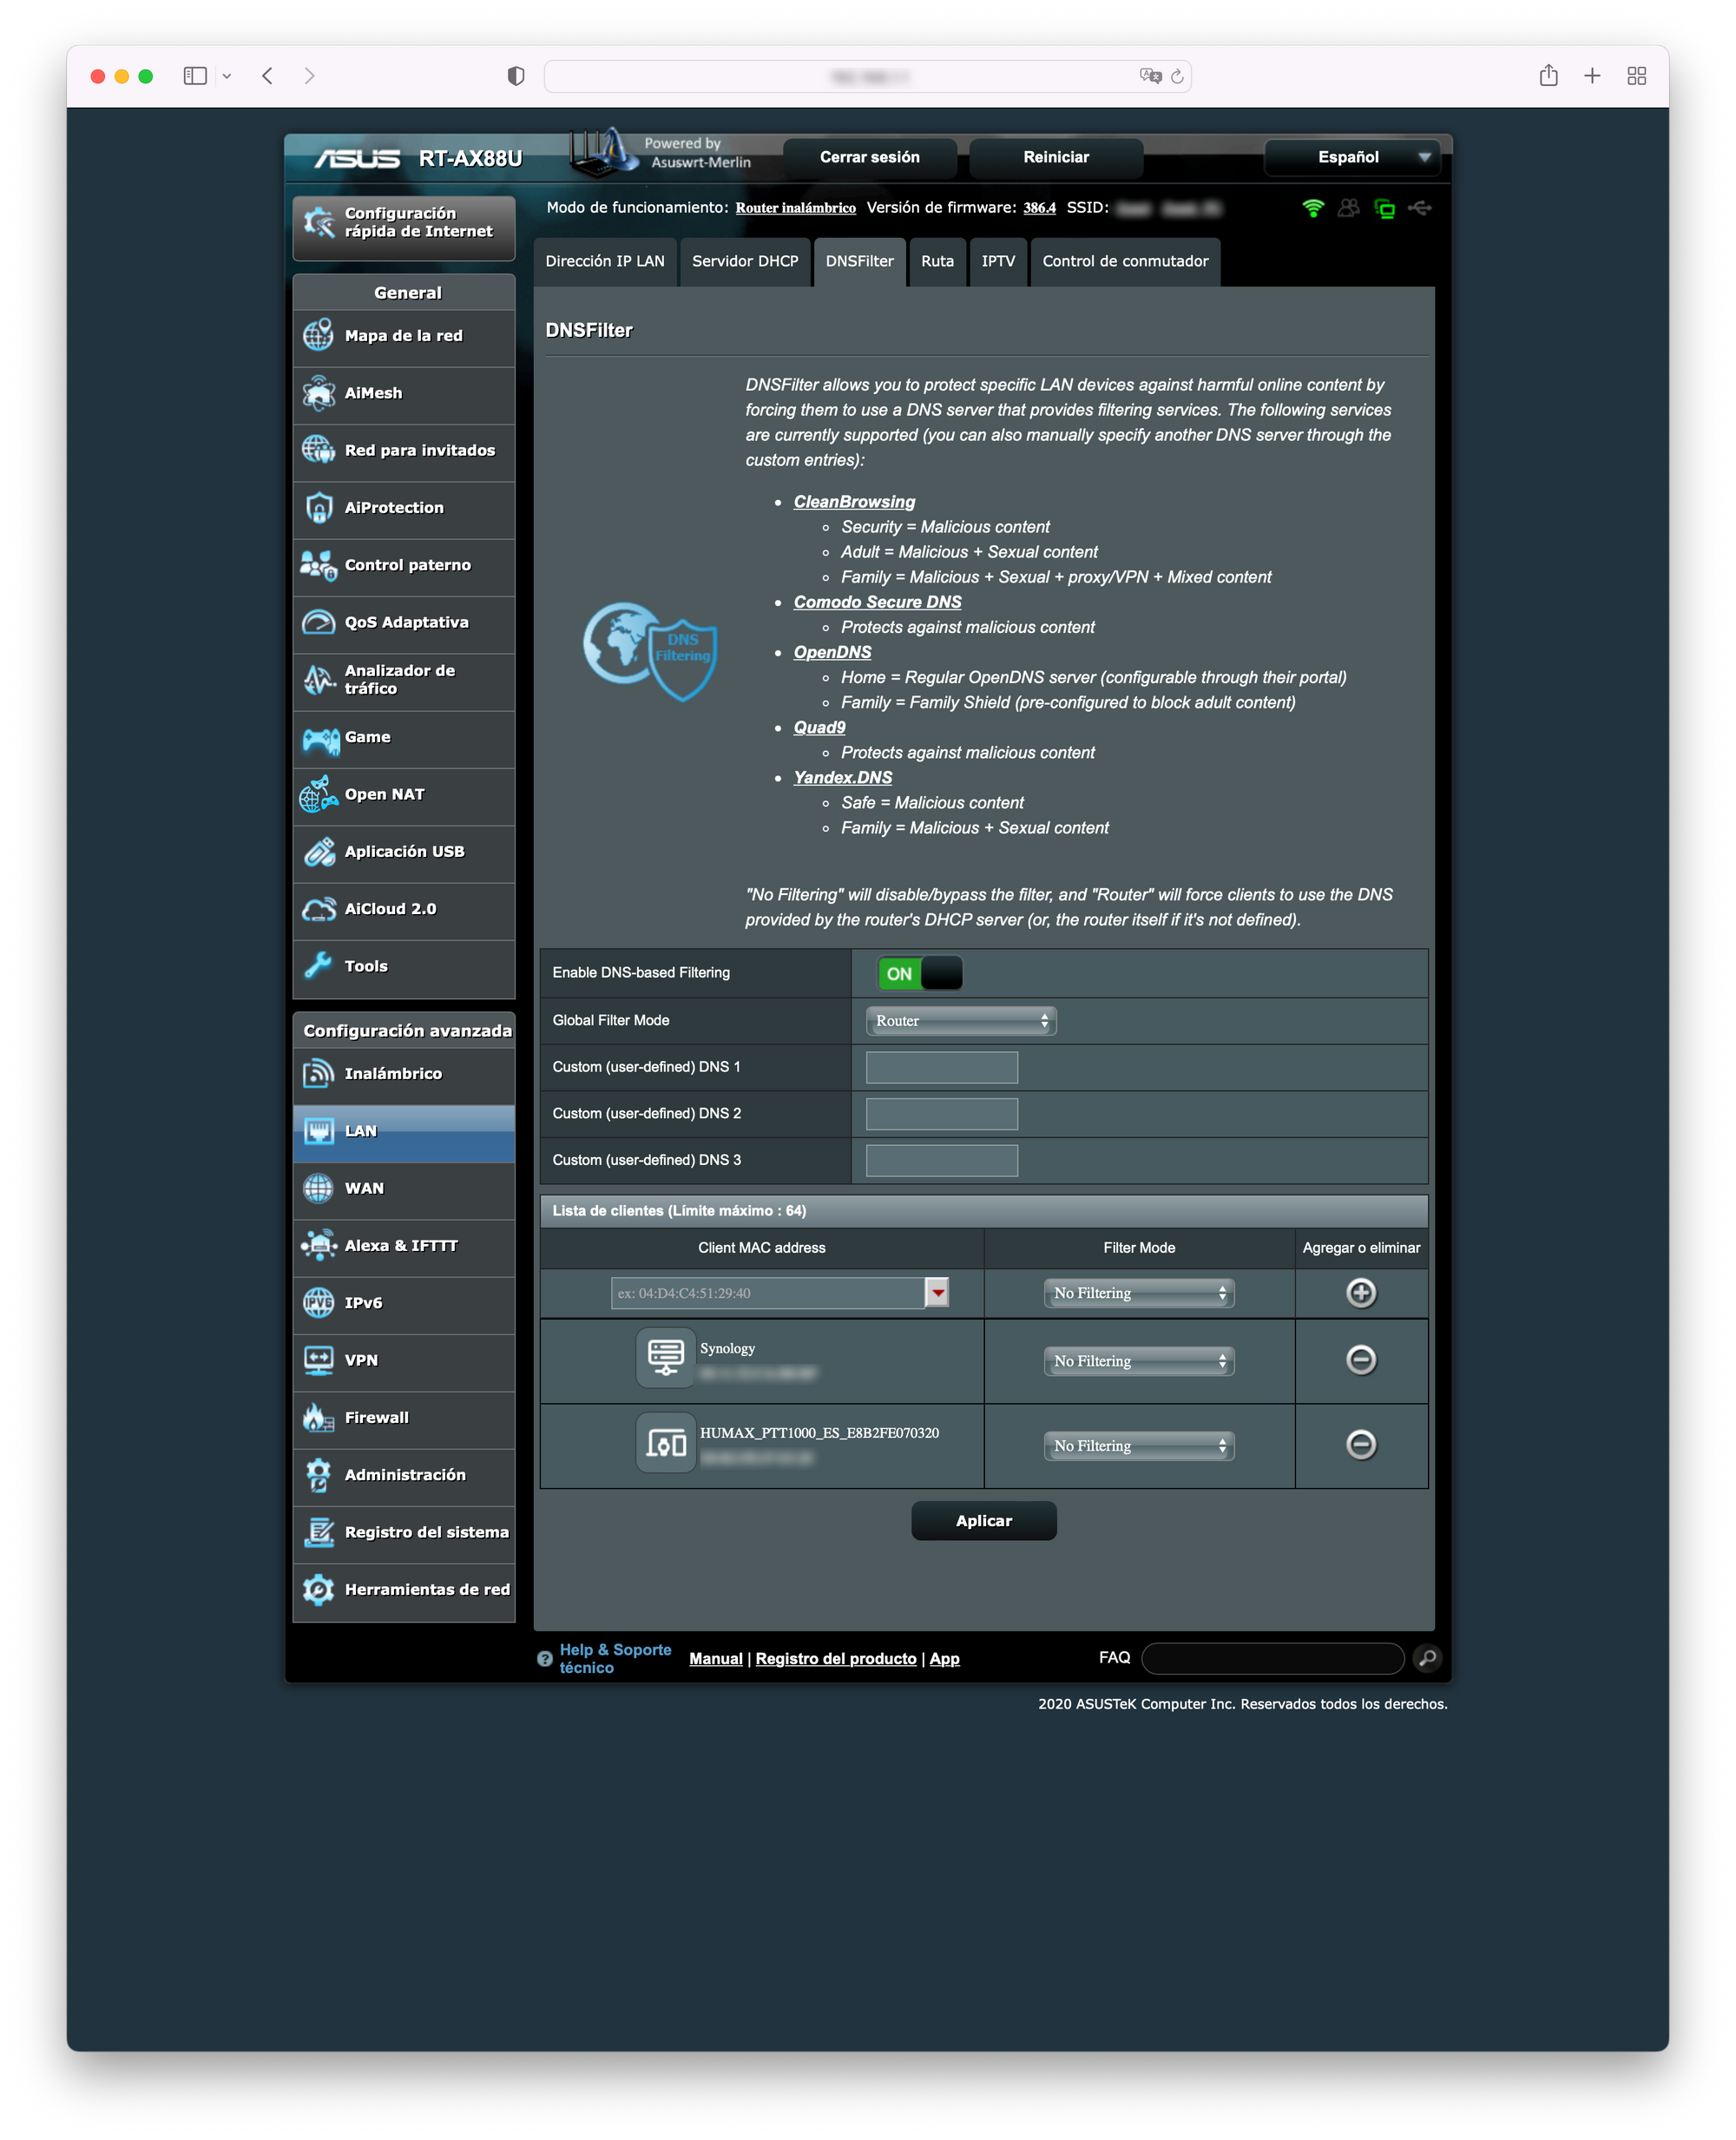
Task: Switch to Control de conmutador tab
Action: pos(1125,262)
